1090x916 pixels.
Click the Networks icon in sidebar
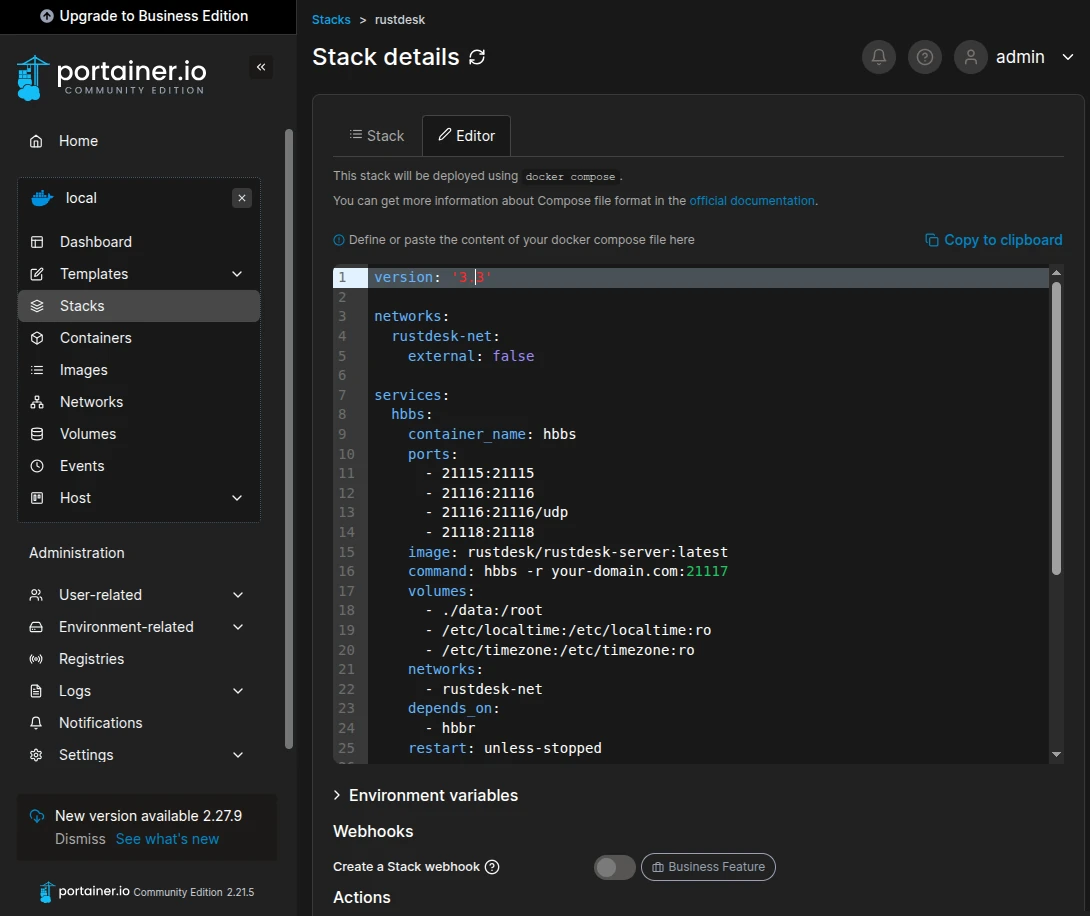(x=37, y=402)
